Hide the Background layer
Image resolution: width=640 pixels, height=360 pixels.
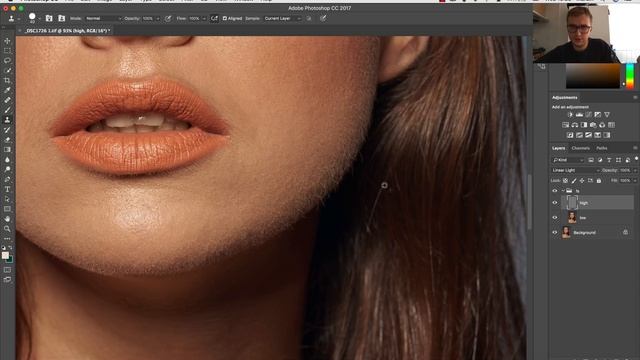555,232
